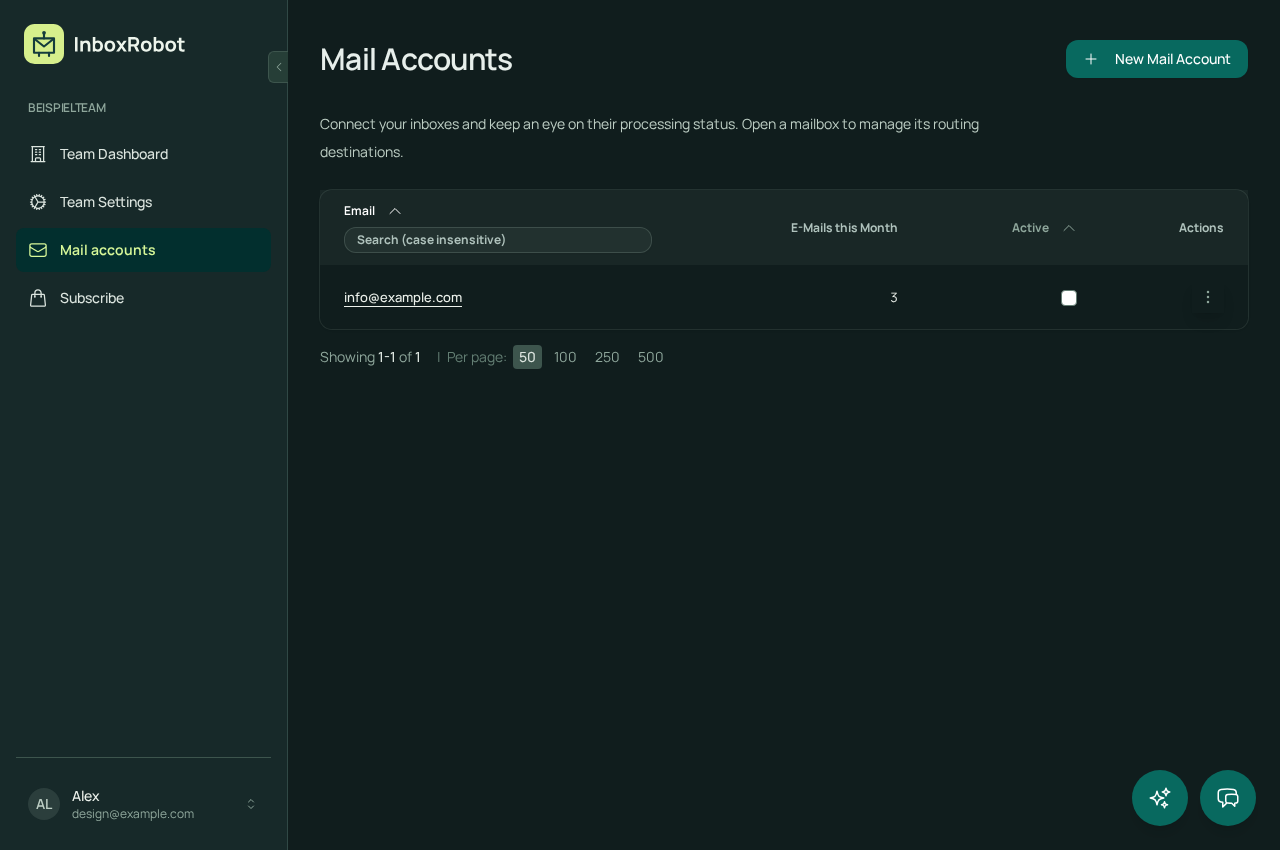Click the AL user avatar
This screenshot has width=1280, height=850.
tap(44, 804)
